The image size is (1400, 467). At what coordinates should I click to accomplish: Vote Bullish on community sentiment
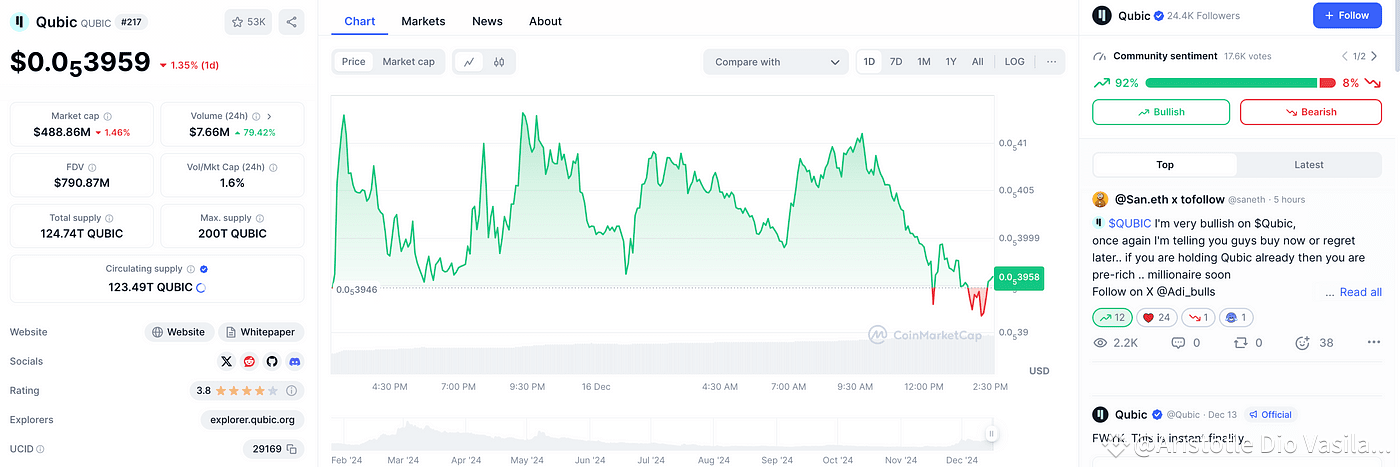[1160, 112]
